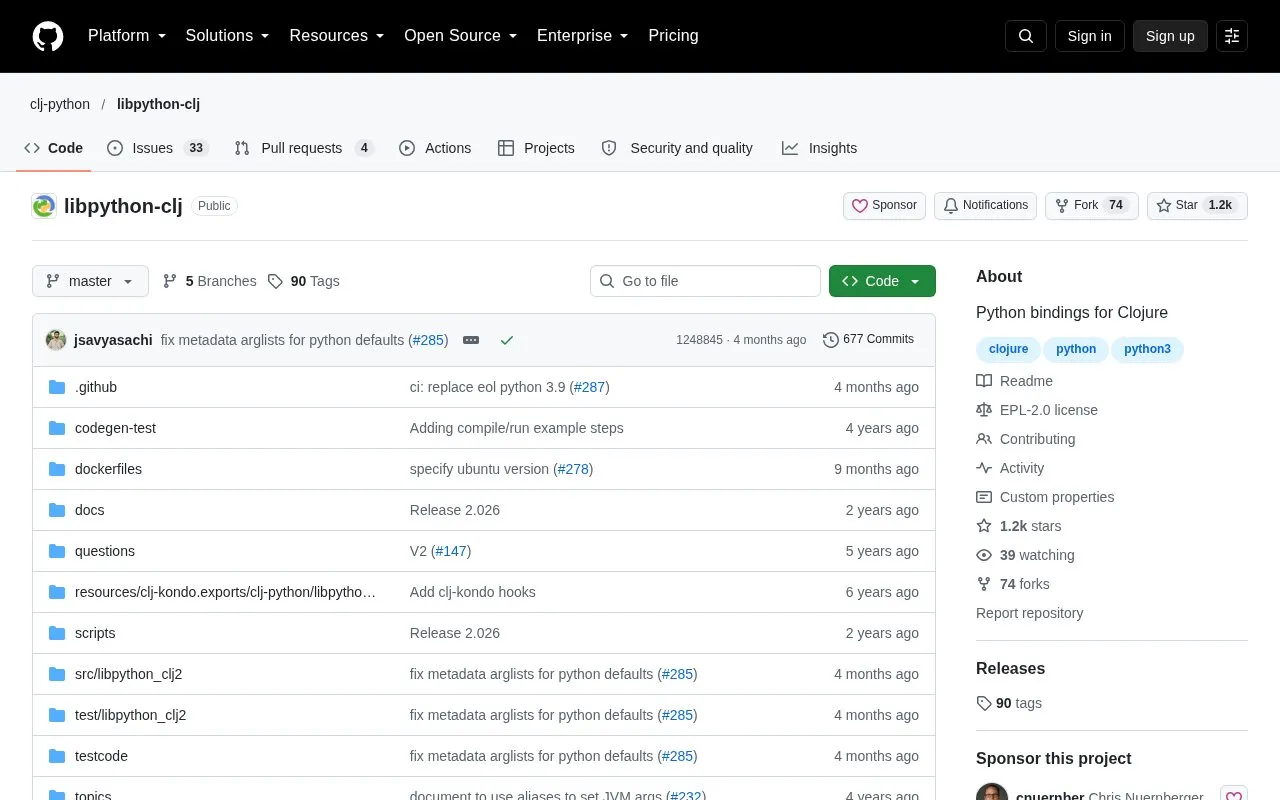This screenshot has height=800, width=1280.
Task: Click the folder icon next to docs
Action: tap(57, 510)
